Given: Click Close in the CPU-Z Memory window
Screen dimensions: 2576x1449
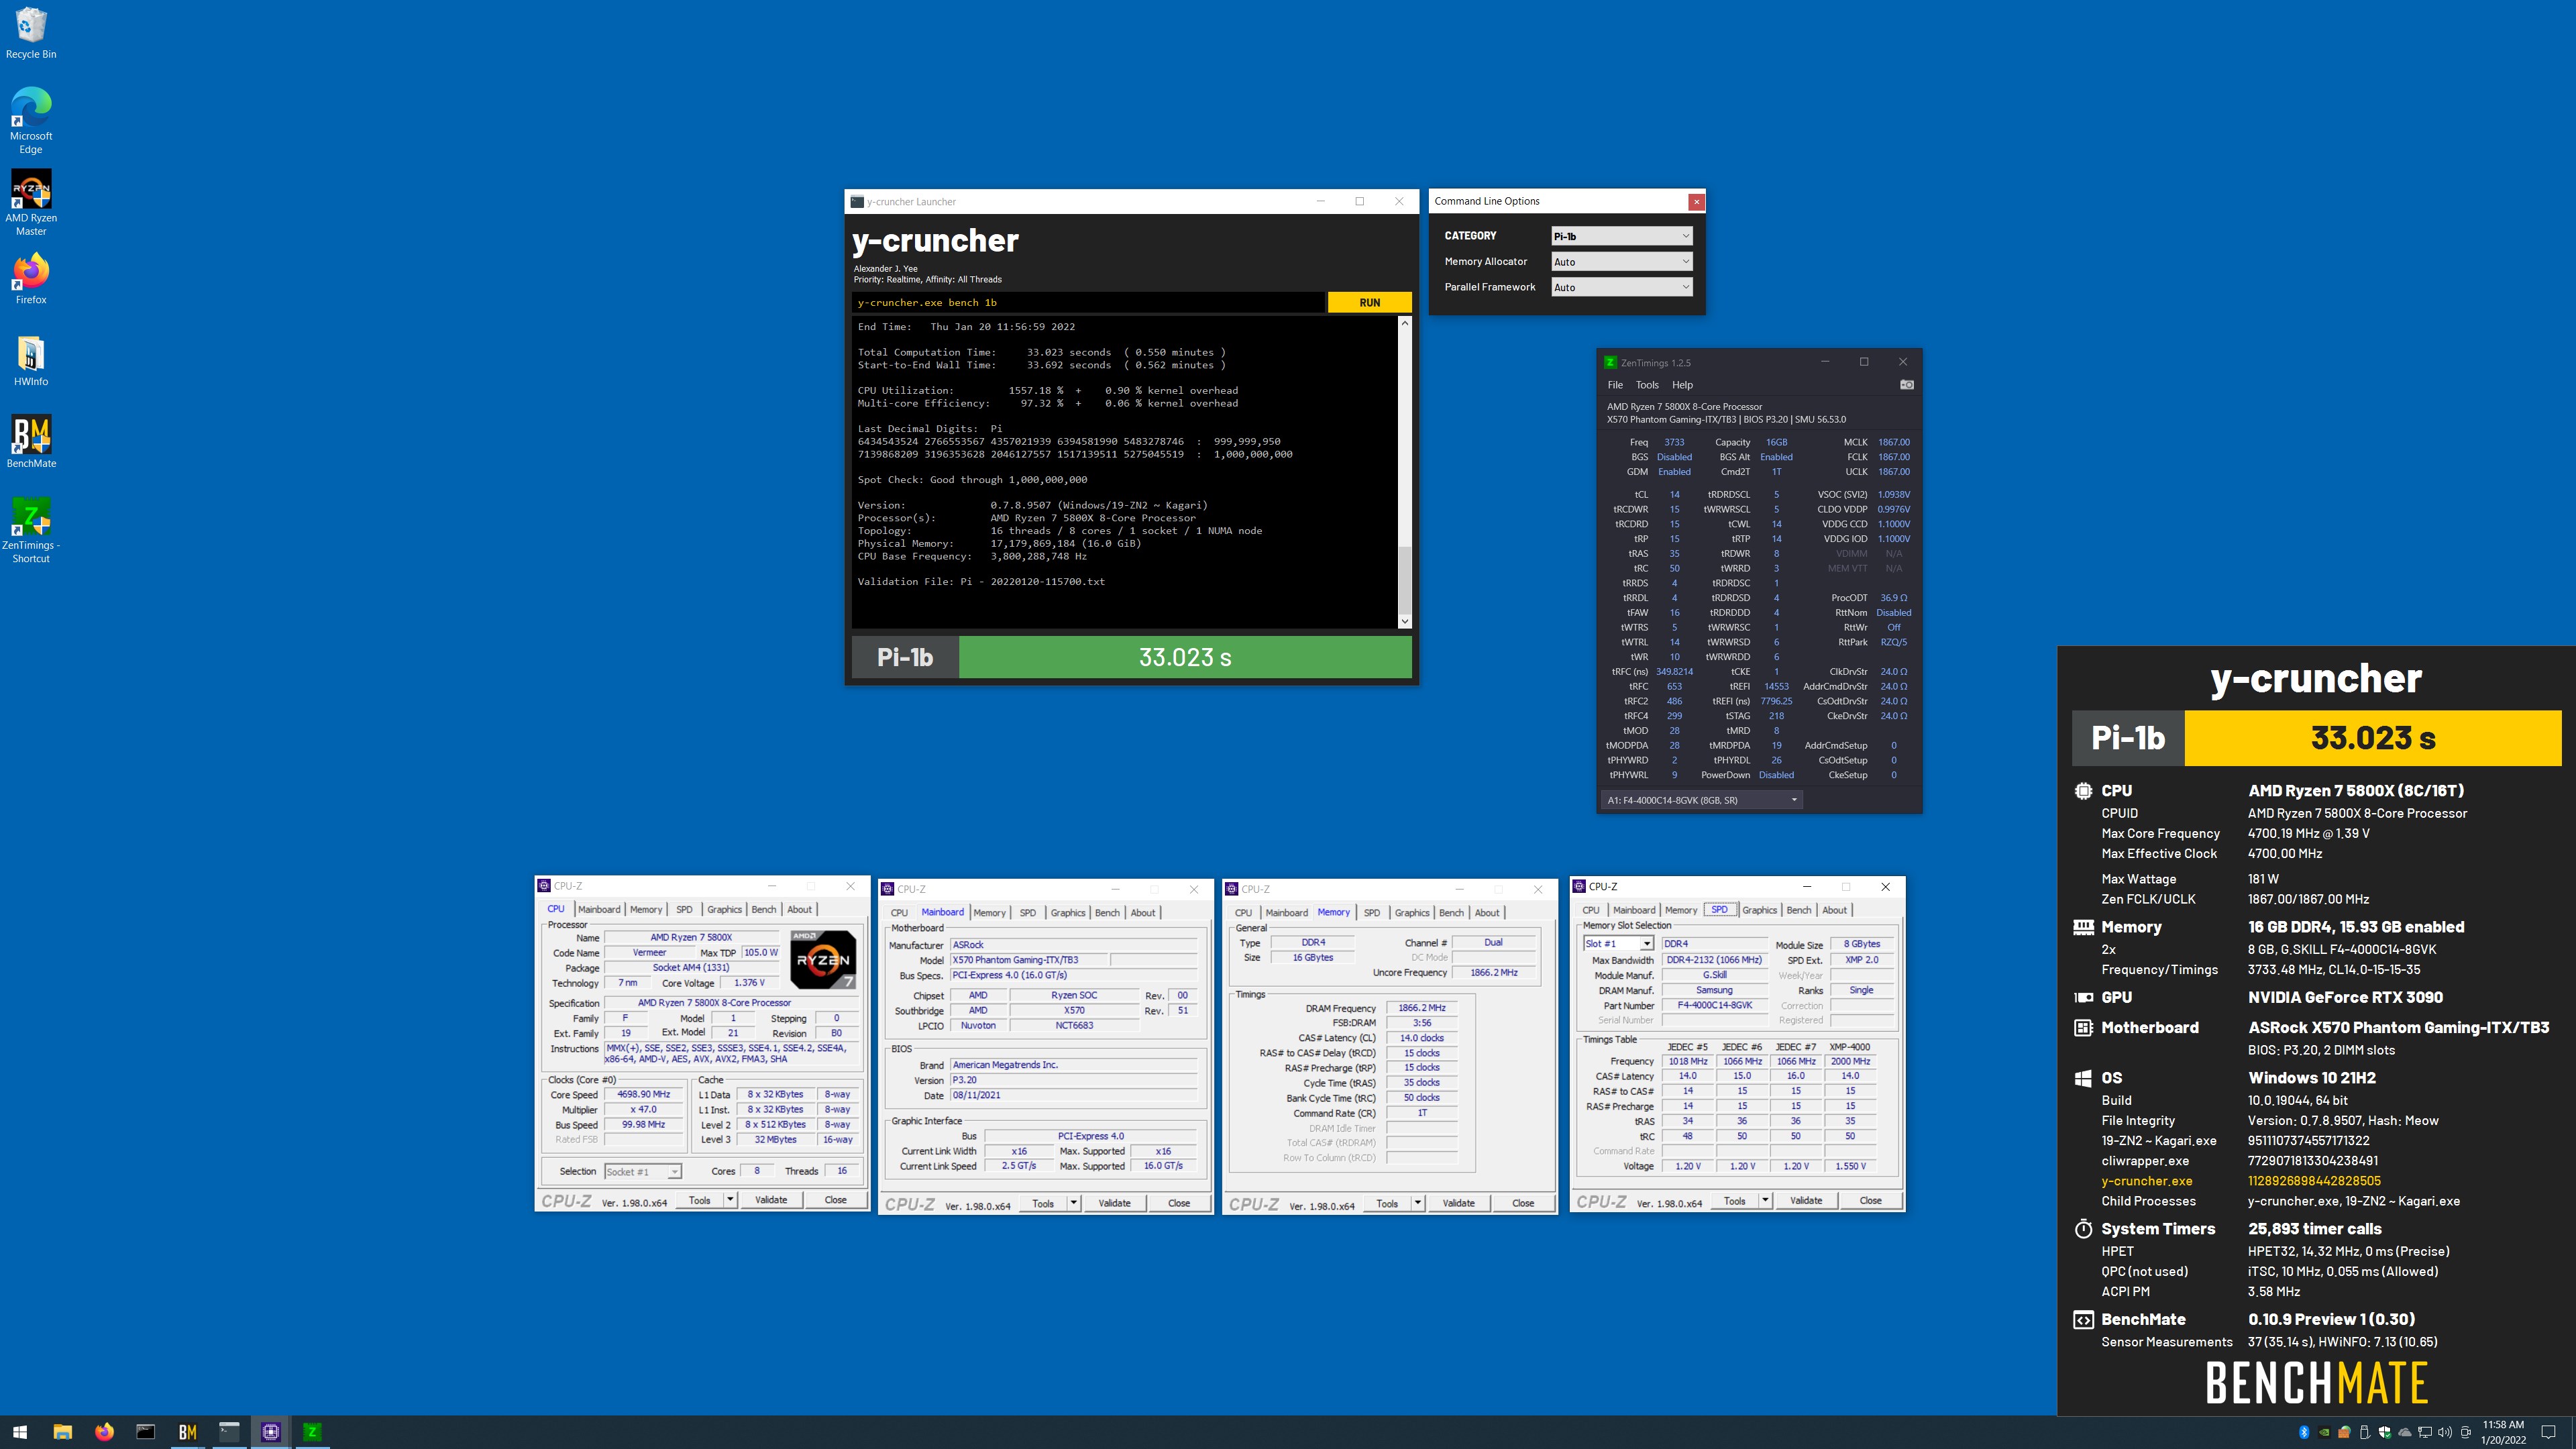Looking at the screenshot, I should pyautogui.click(x=1523, y=1203).
